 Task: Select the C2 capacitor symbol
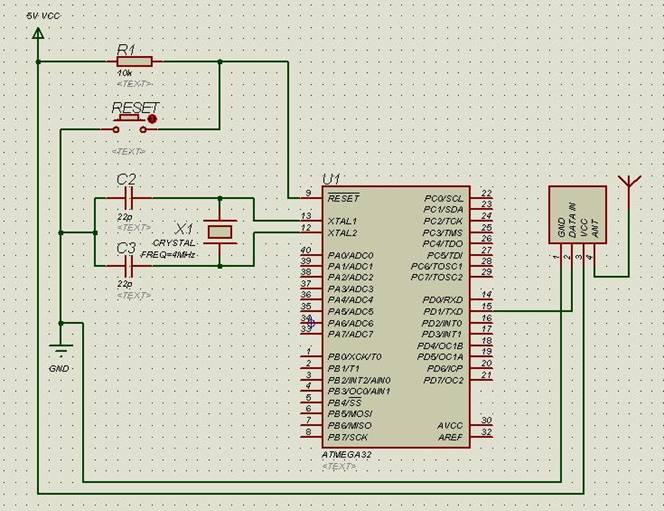(128, 198)
